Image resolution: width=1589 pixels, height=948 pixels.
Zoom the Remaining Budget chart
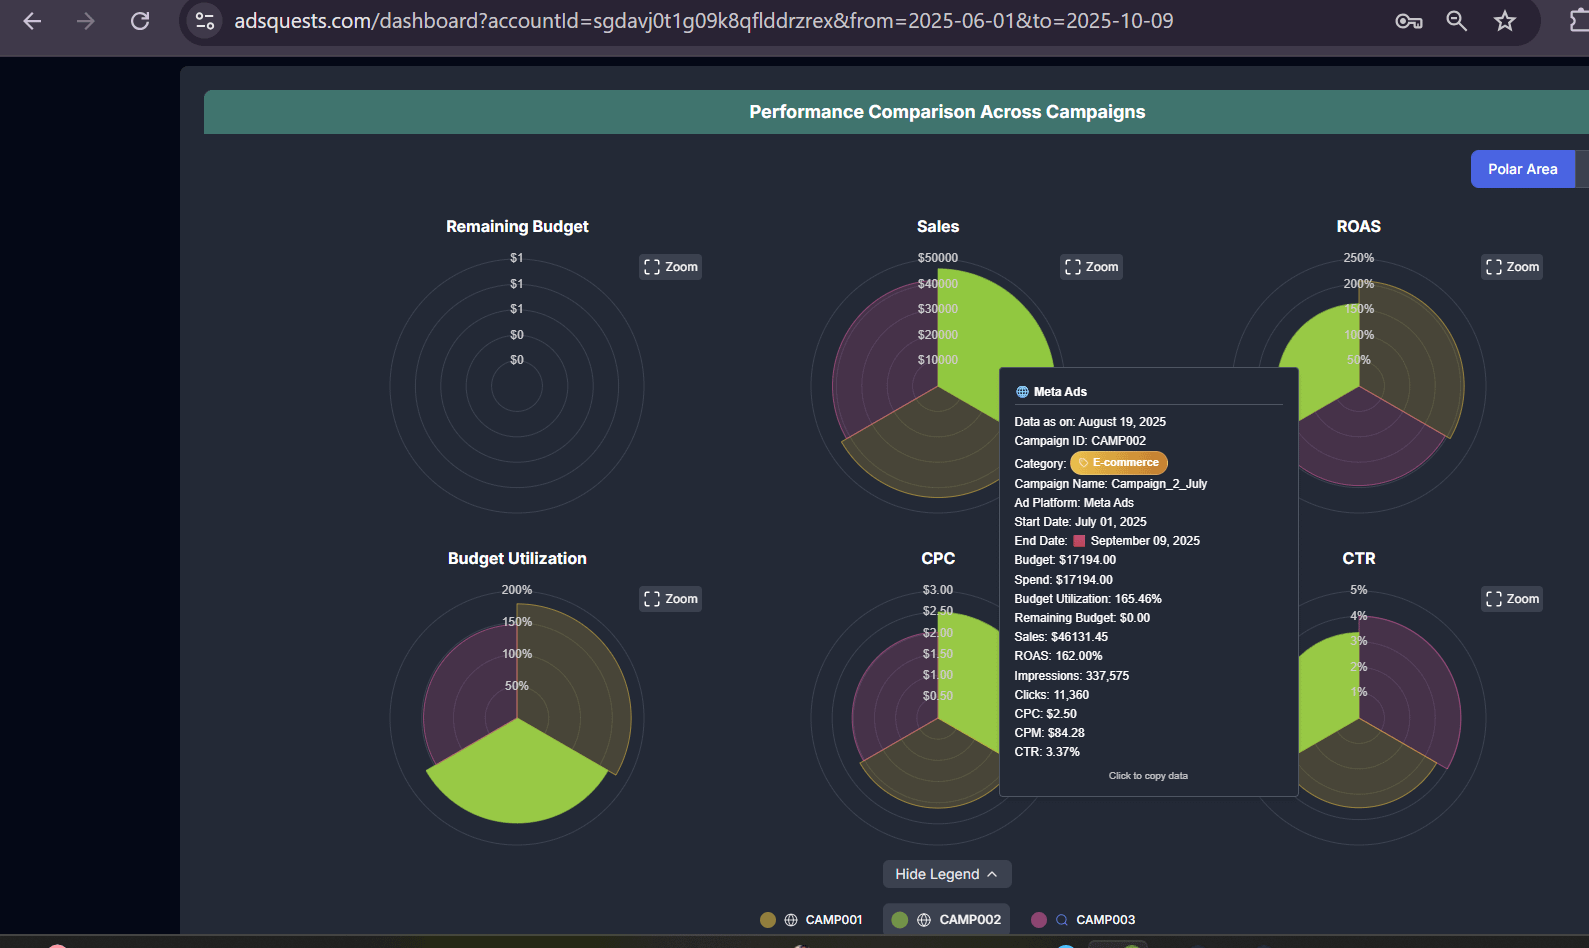click(670, 267)
